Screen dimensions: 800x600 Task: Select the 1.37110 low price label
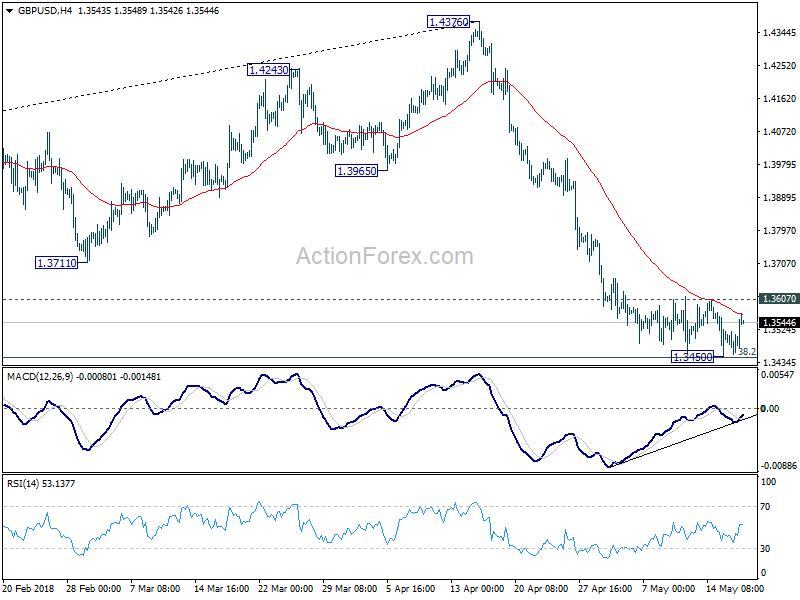tap(56, 263)
